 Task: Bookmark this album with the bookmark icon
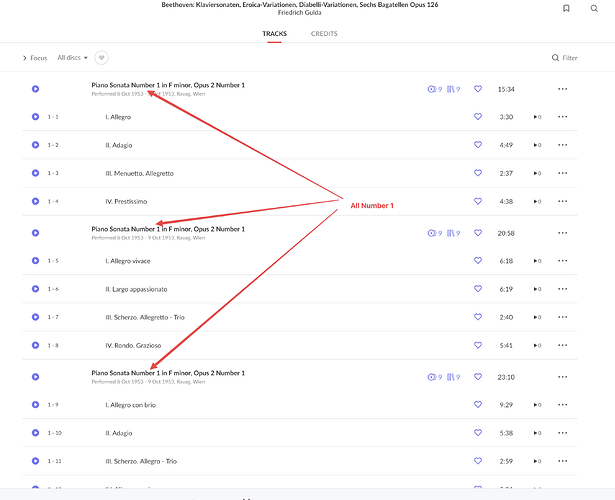click(x=566, y=8)
